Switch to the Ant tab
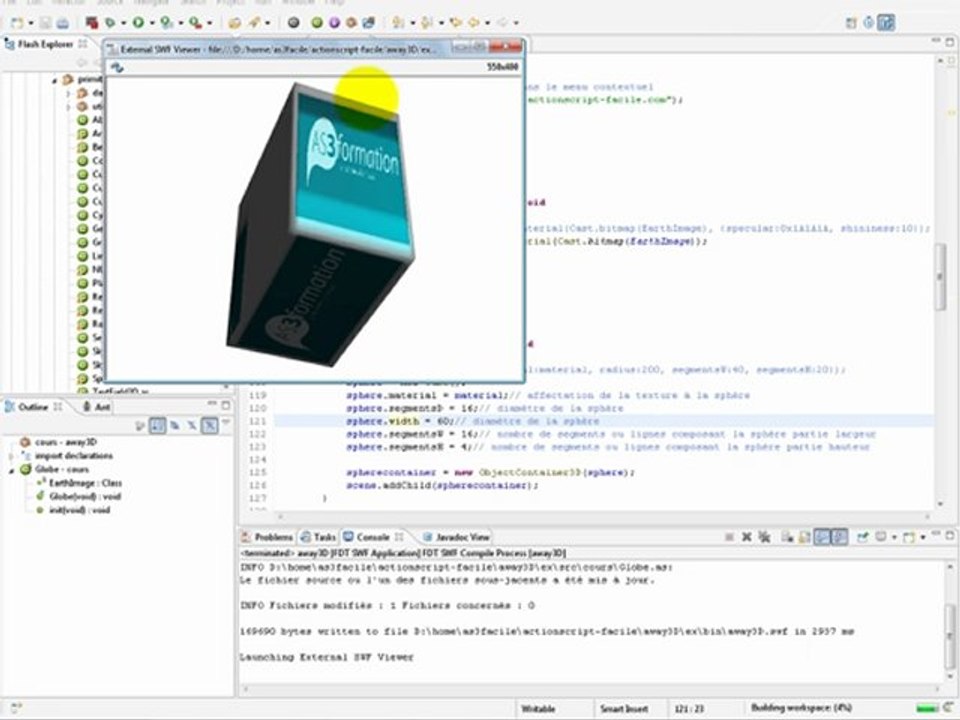Image resolution: width=960 pixels, height=720 pixels. [x=97, y=407]
